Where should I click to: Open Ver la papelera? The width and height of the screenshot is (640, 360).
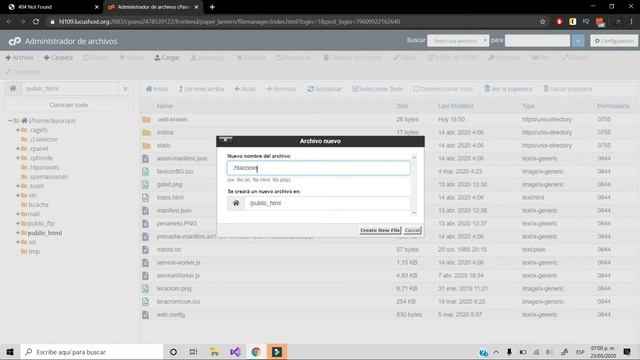coord(508,89)
